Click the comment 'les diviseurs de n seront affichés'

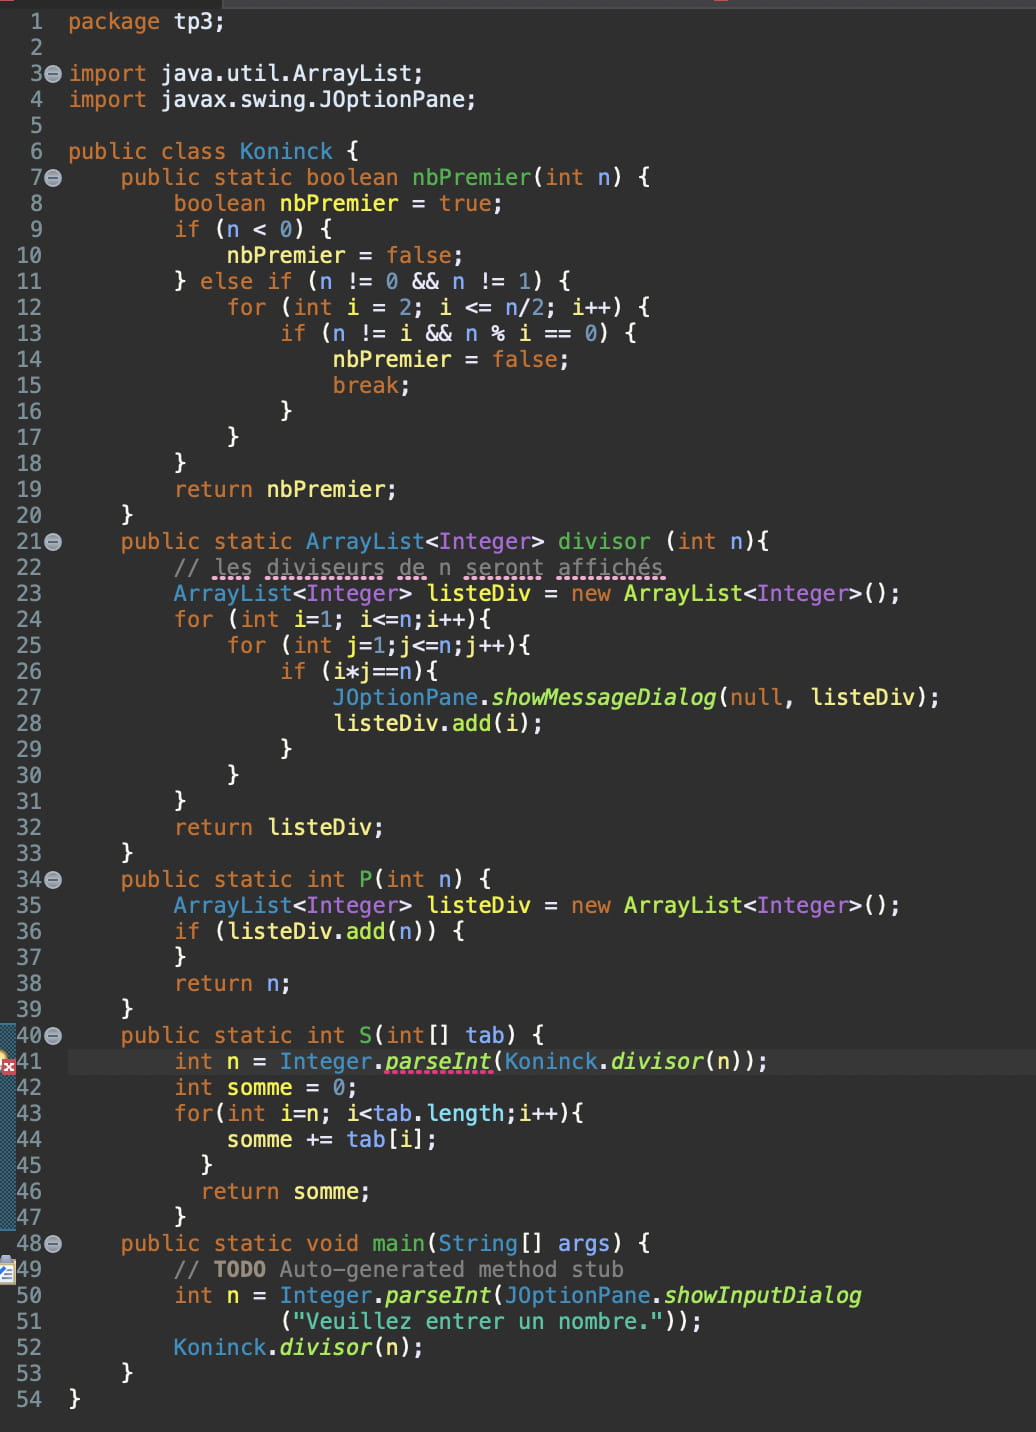[x=438, y=568]
